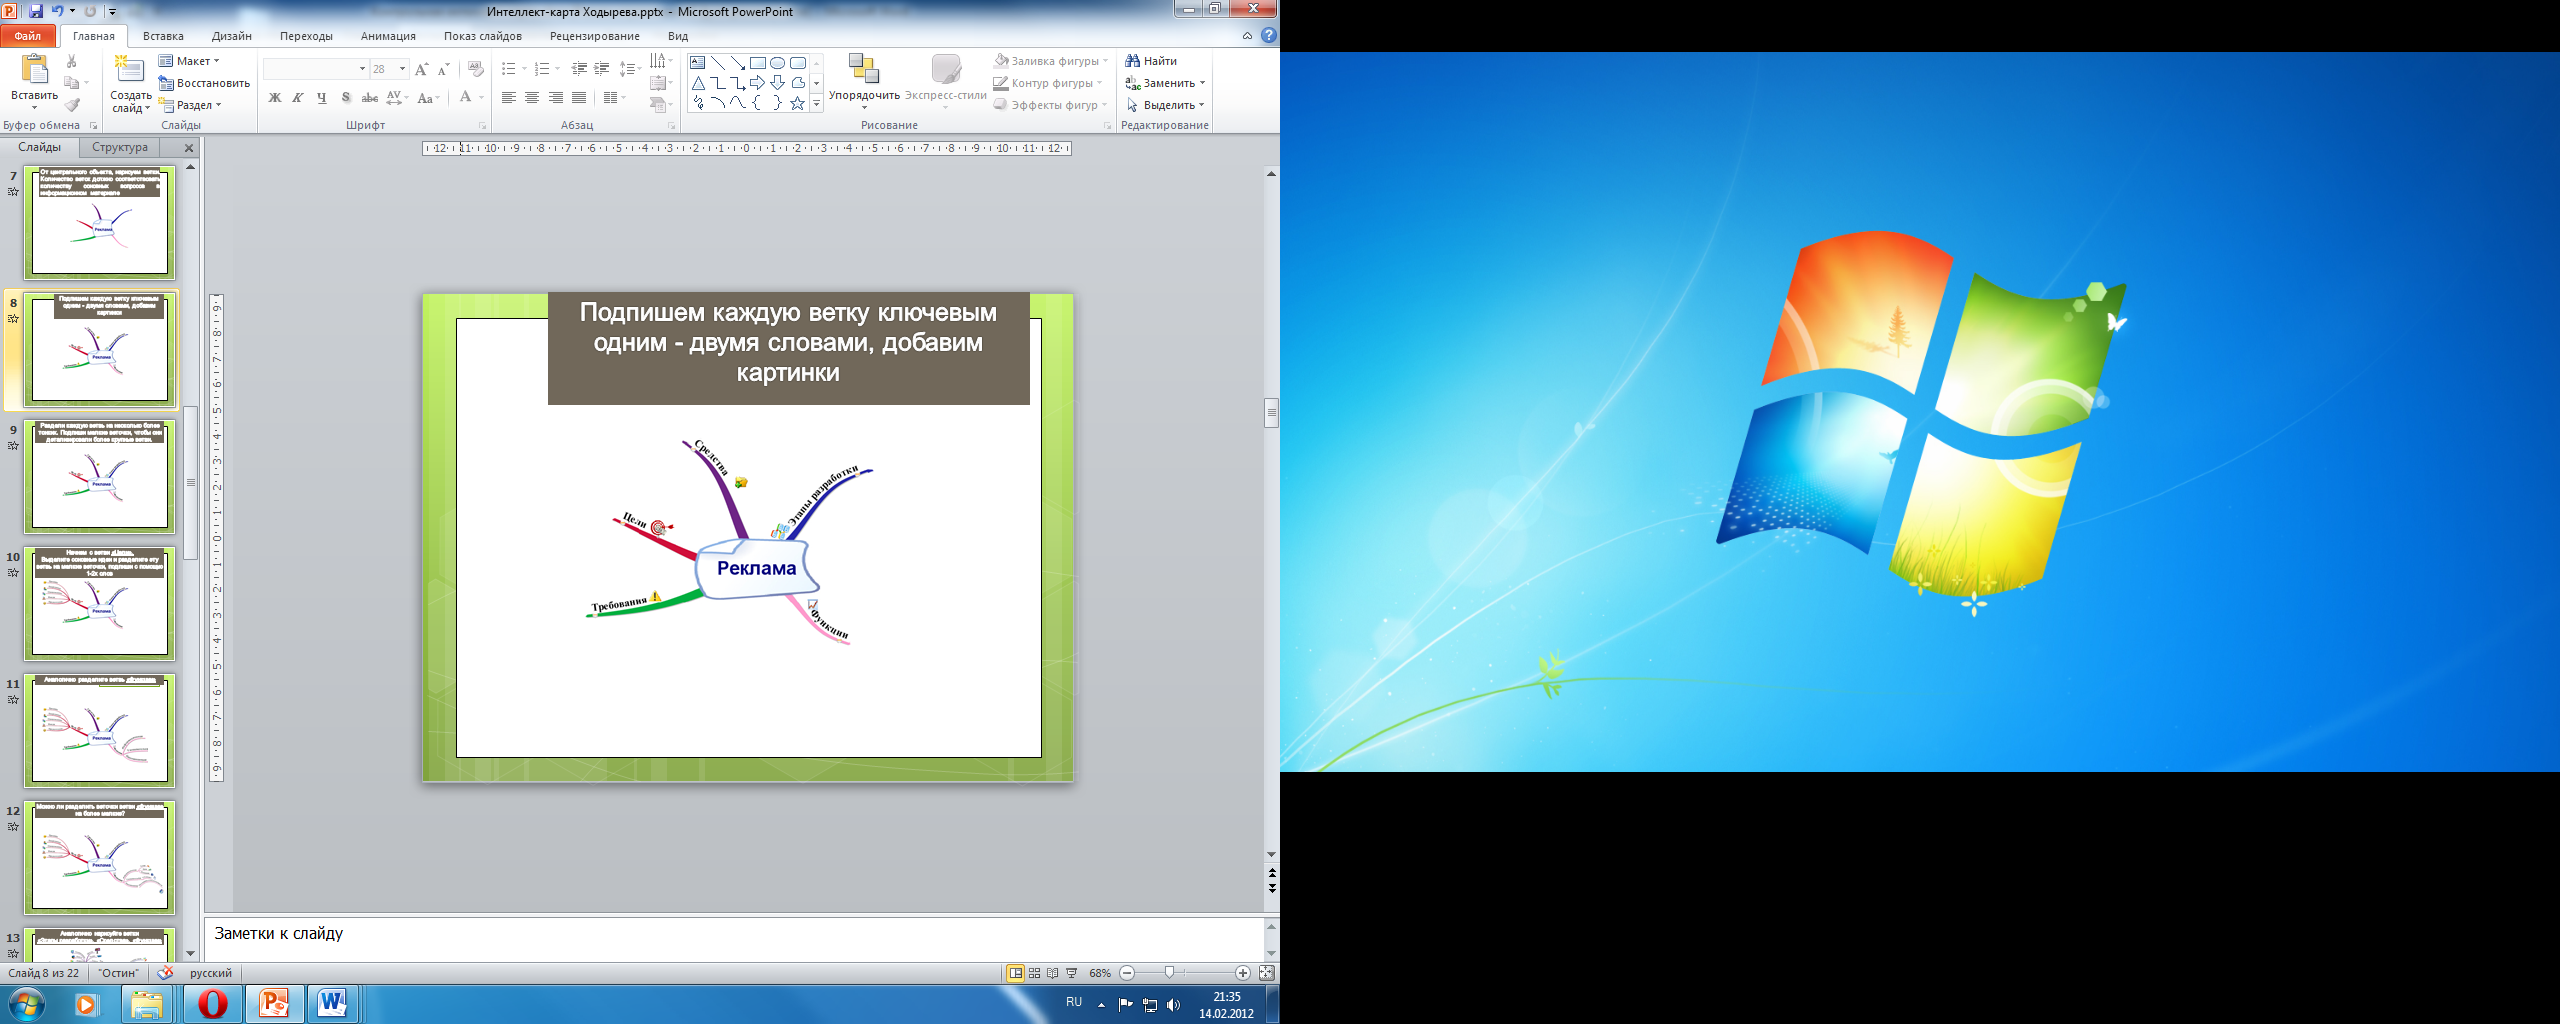
Task: Click the Создать слайд icon
Action: (x=129, y=70)
